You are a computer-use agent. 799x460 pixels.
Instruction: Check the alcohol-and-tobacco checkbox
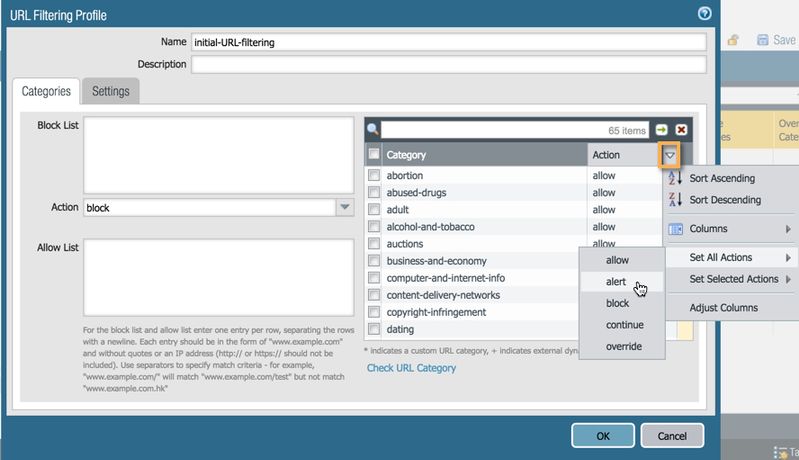point(374,226)
